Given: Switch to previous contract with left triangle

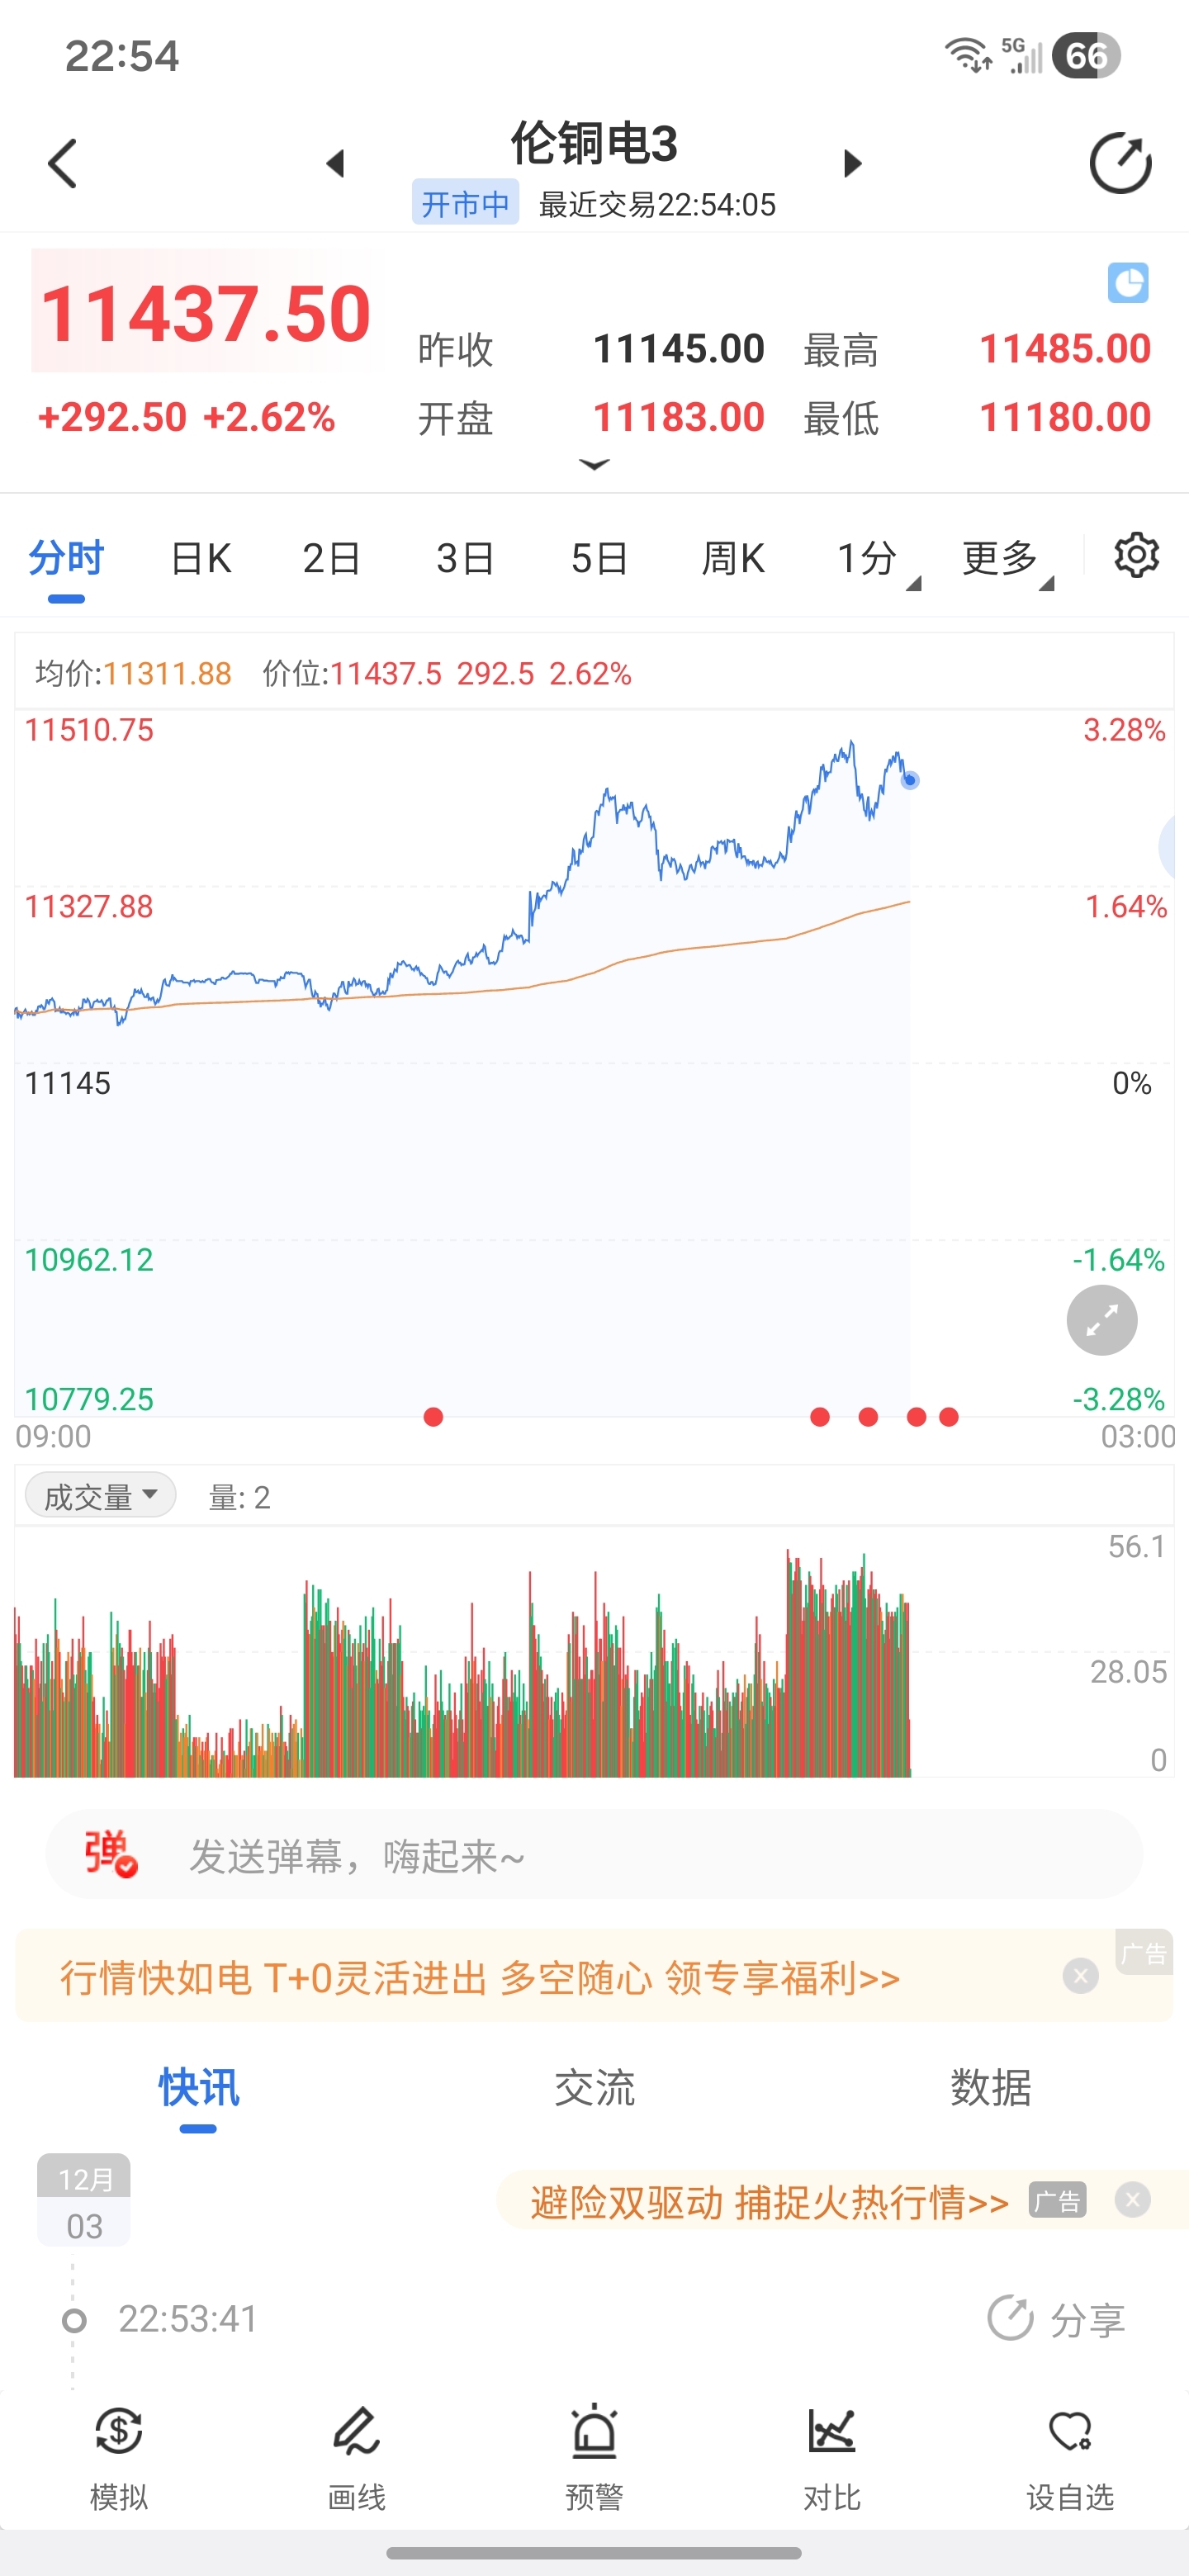Looking at the screenshot, I should click(x=336, y=163).
